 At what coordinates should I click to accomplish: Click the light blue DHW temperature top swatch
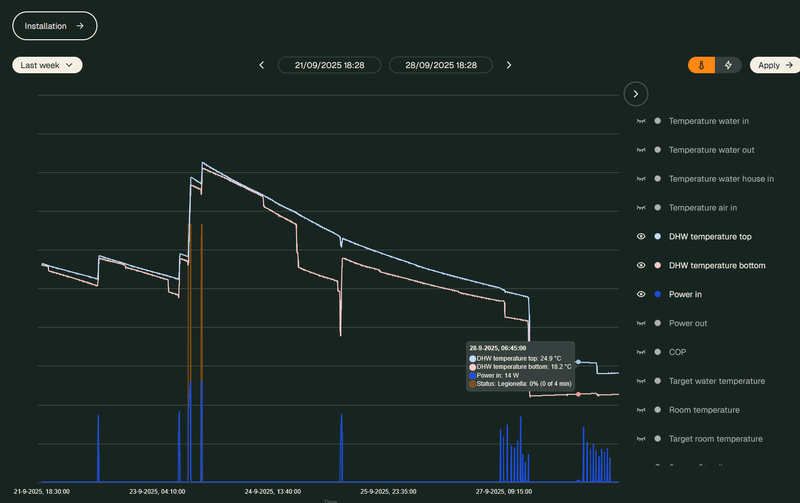[x=658, y=237]
